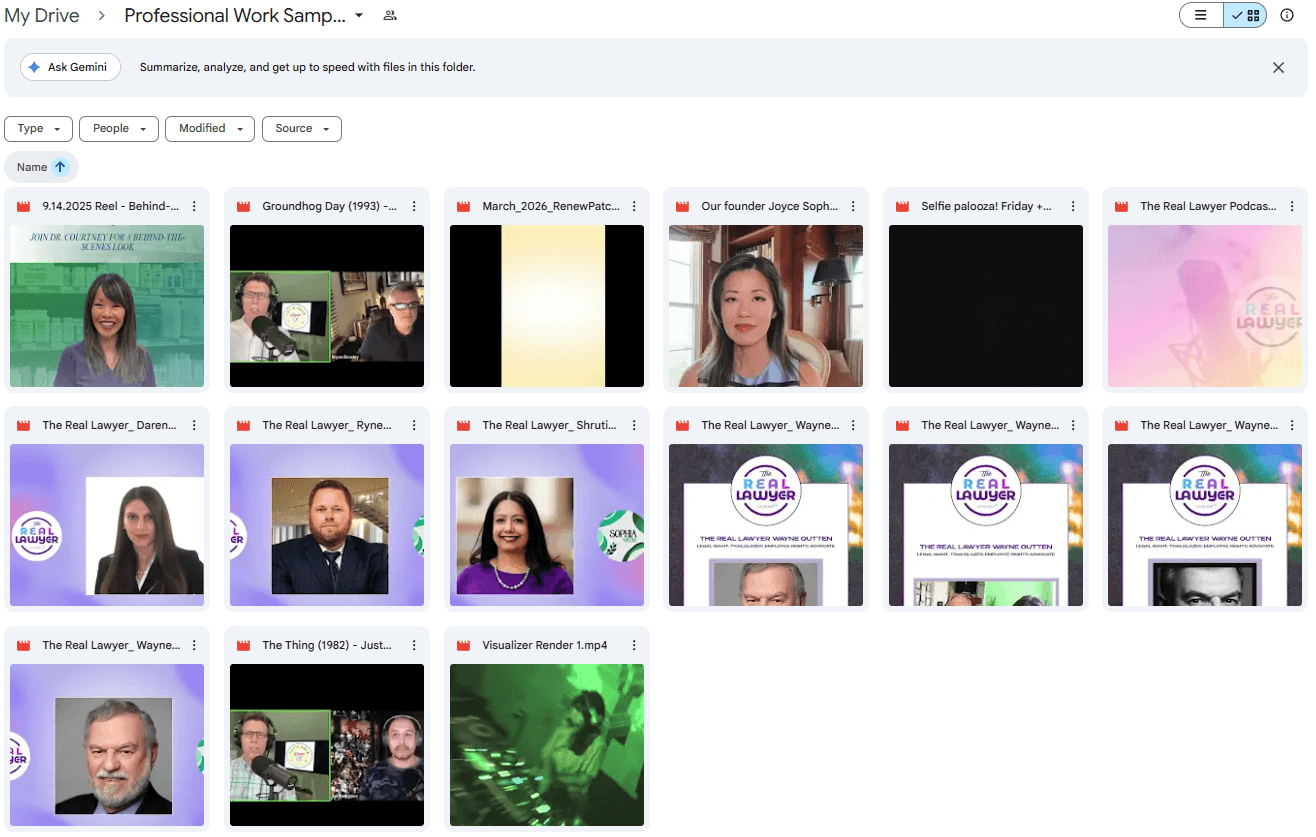The width and height of the screenshot is (1316, 837).
Task: Open more options for 9.14.2025 Reel file
Action: coord(194,206)
